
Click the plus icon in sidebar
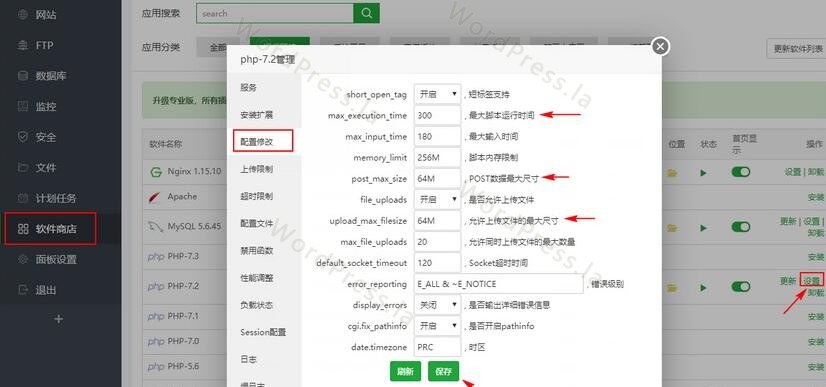click(x=59, y=319)
